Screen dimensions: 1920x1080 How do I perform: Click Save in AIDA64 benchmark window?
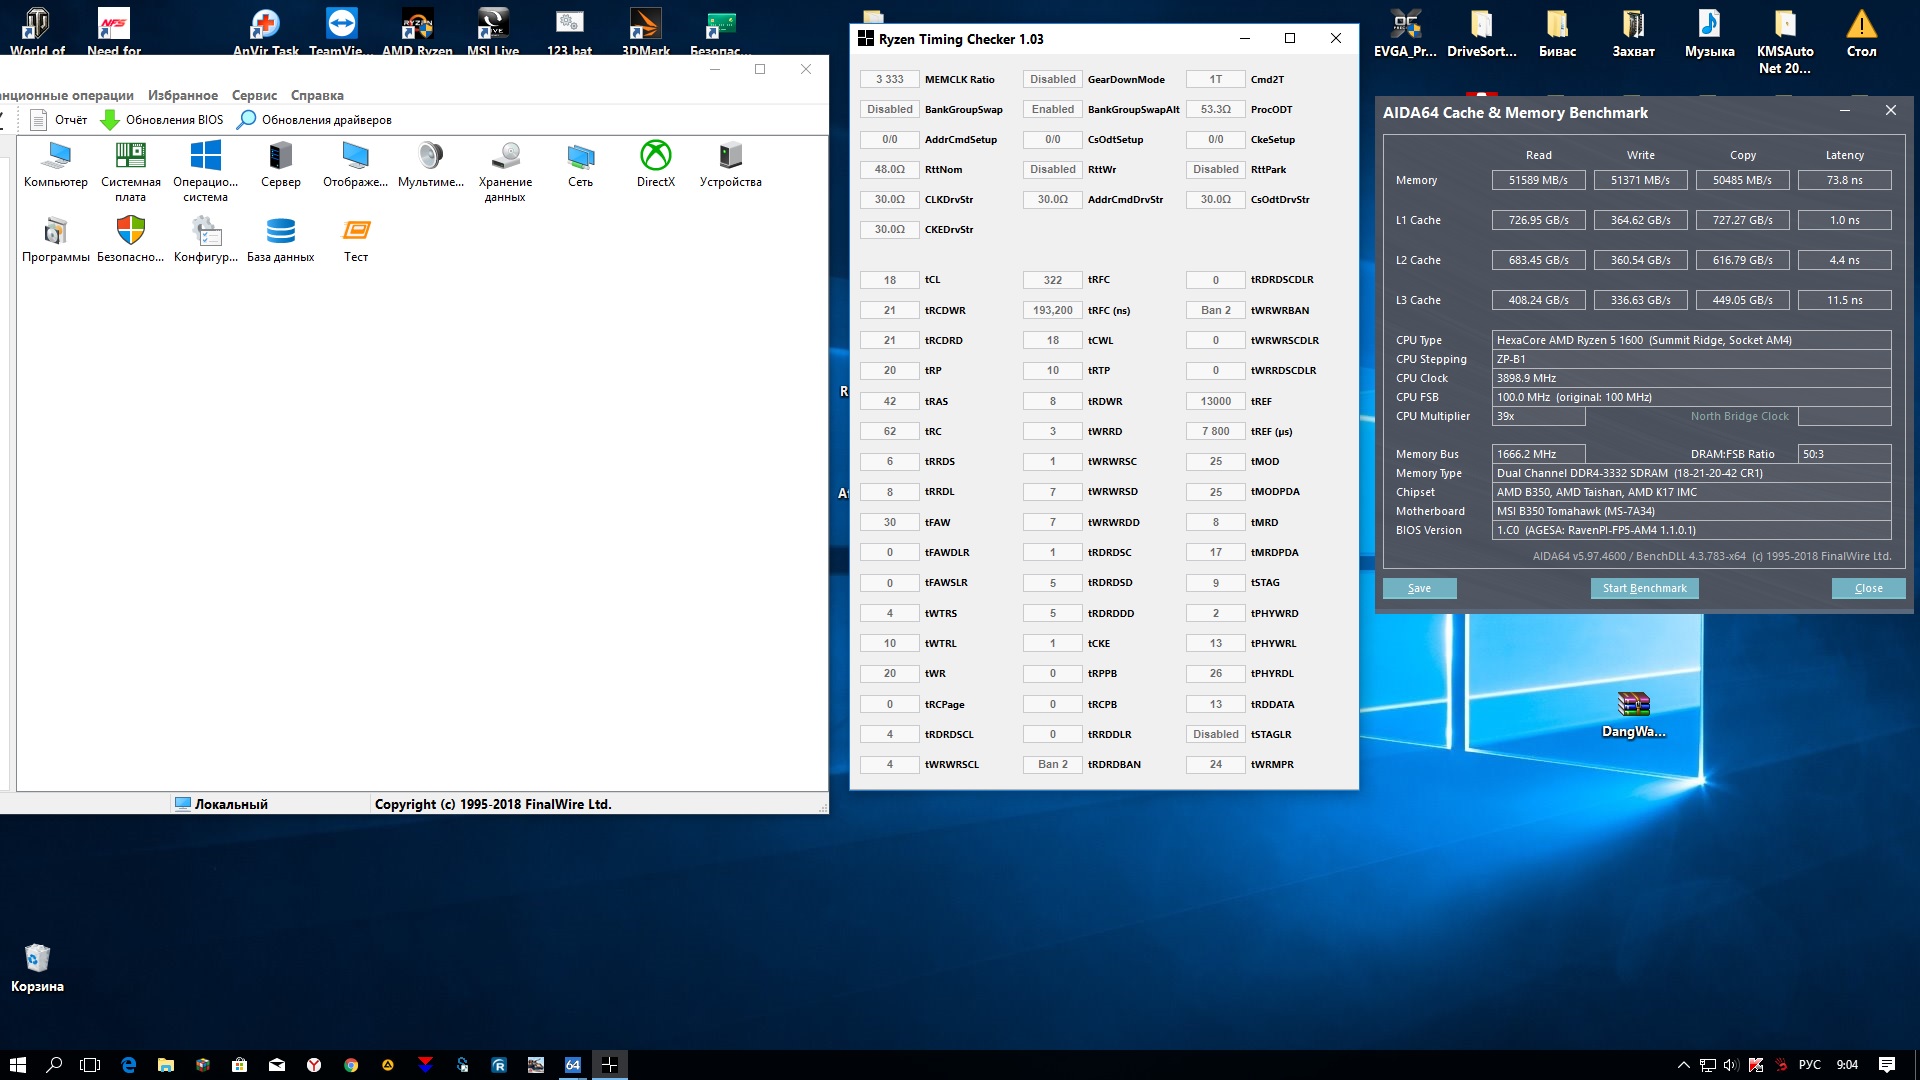pos(1419,588)
